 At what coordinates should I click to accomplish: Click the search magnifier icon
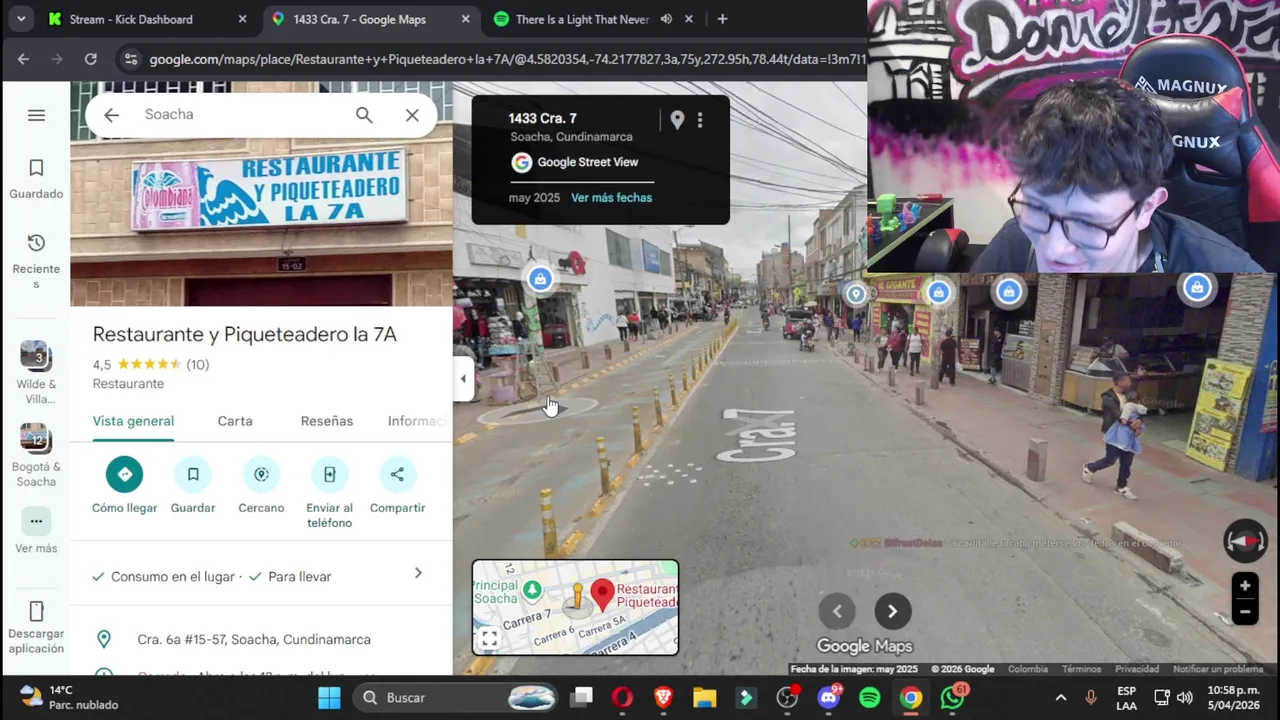pos(364,115)
